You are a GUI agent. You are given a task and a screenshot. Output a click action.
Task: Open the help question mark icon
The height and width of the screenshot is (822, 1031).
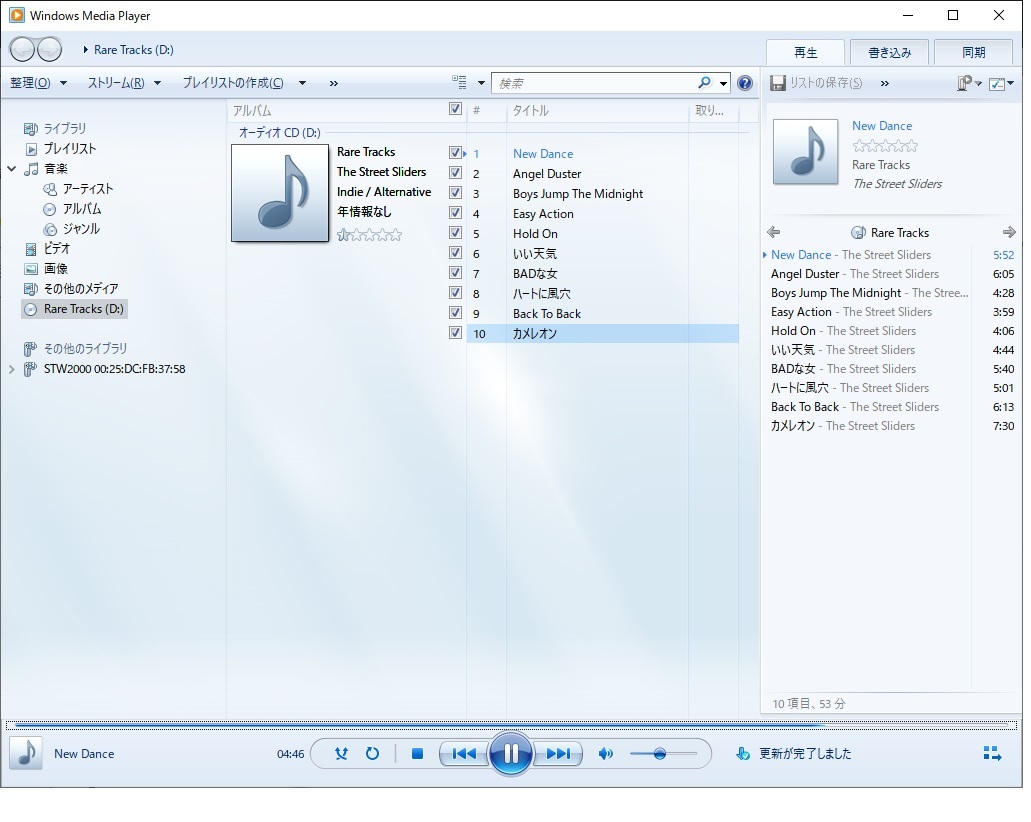[744, 83]
